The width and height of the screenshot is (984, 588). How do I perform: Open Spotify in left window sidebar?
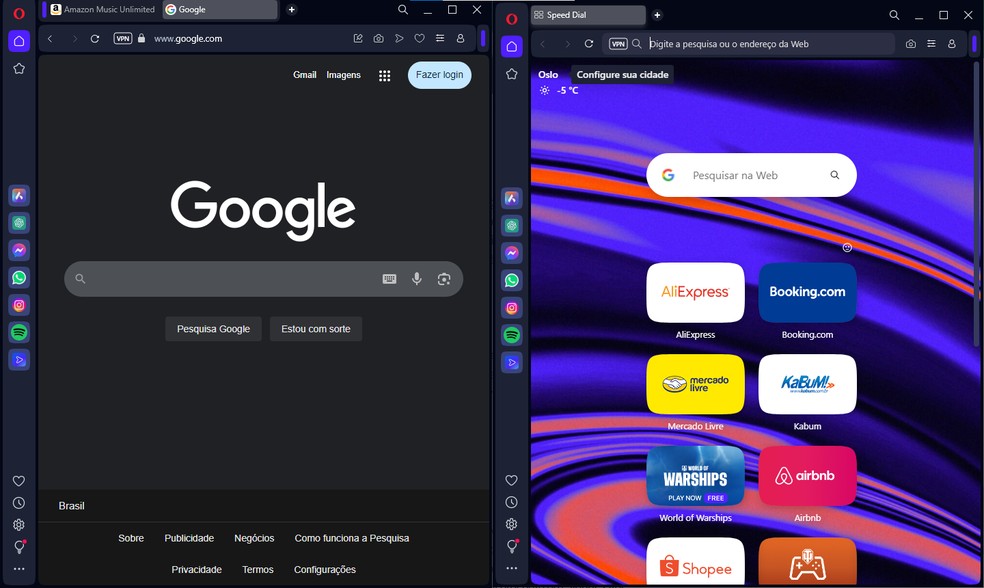pos(19,332)
